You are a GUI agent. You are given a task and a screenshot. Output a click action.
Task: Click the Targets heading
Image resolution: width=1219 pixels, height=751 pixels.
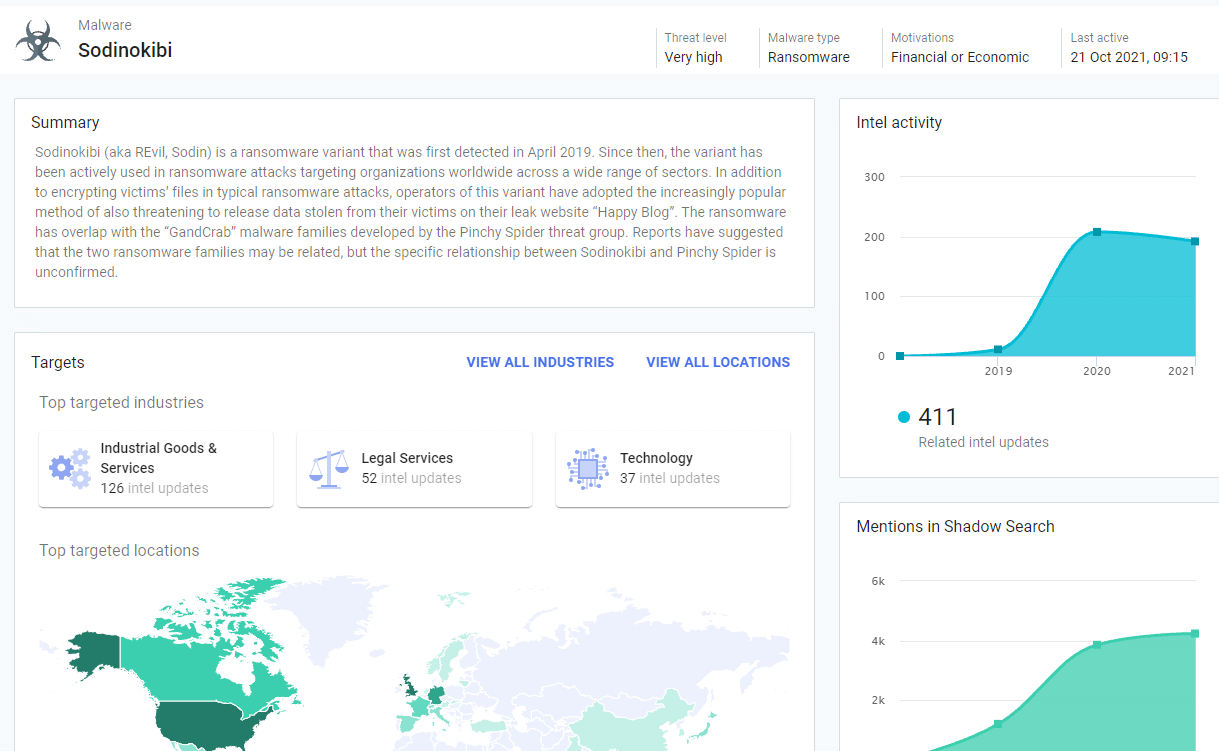pos(58,362)
